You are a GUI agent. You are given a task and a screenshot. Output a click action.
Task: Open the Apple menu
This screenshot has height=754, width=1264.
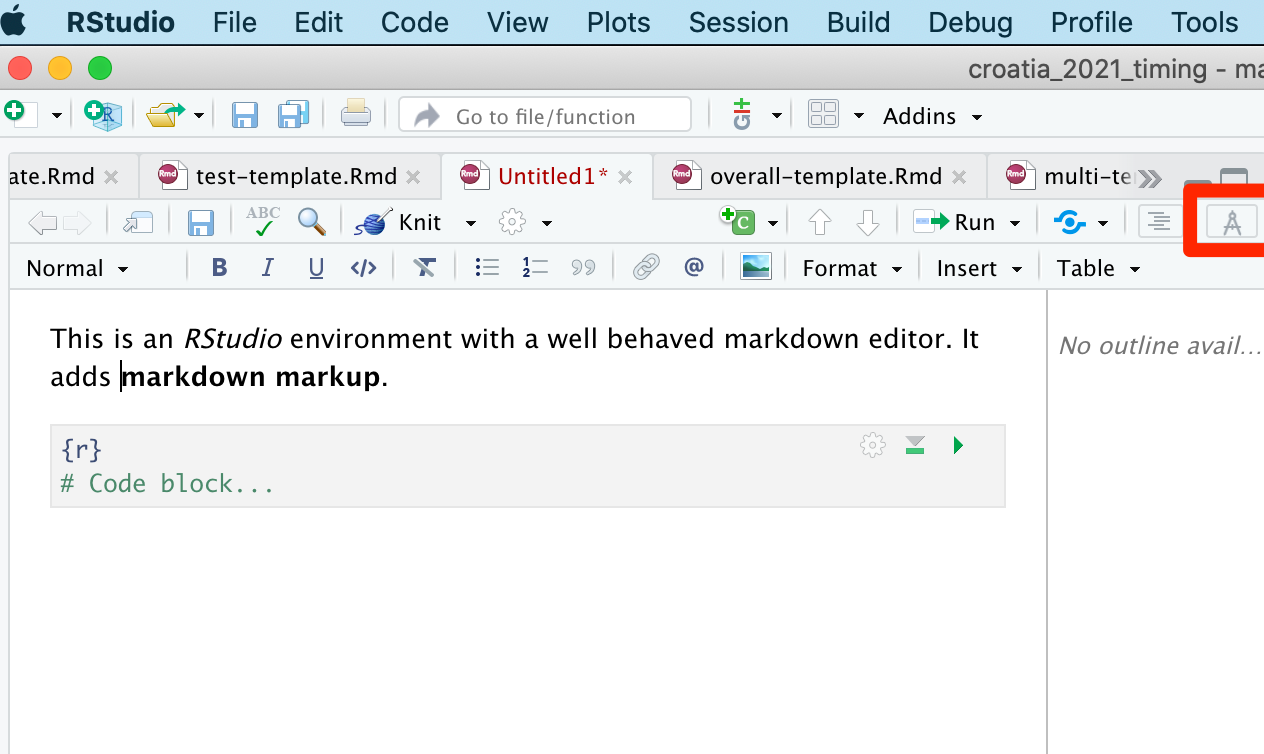click(14, 21)
